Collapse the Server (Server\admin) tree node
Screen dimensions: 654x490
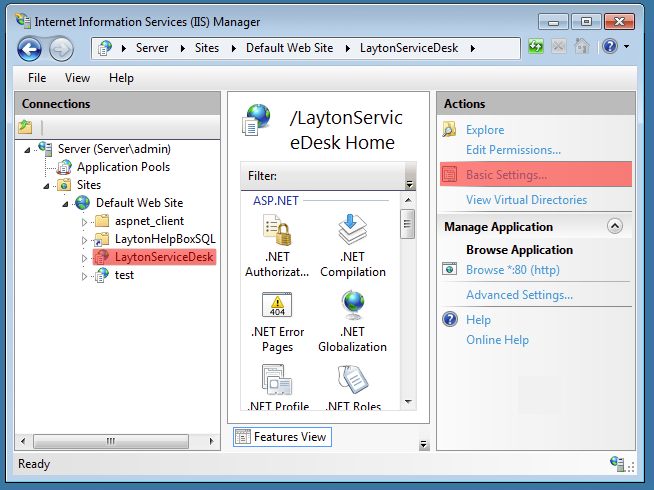click(x=27, y=150)
